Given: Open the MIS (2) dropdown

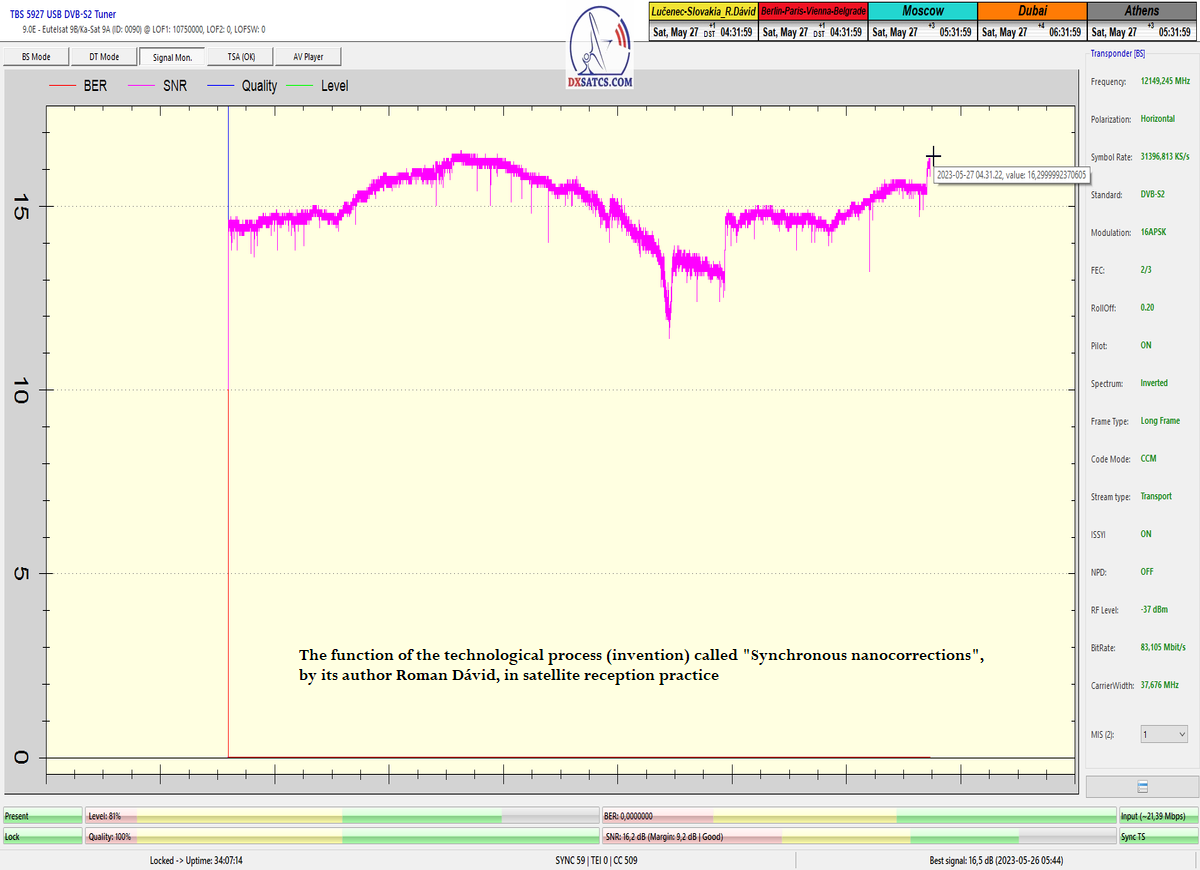Looking at the screenshot, I should click(1164, 734).
